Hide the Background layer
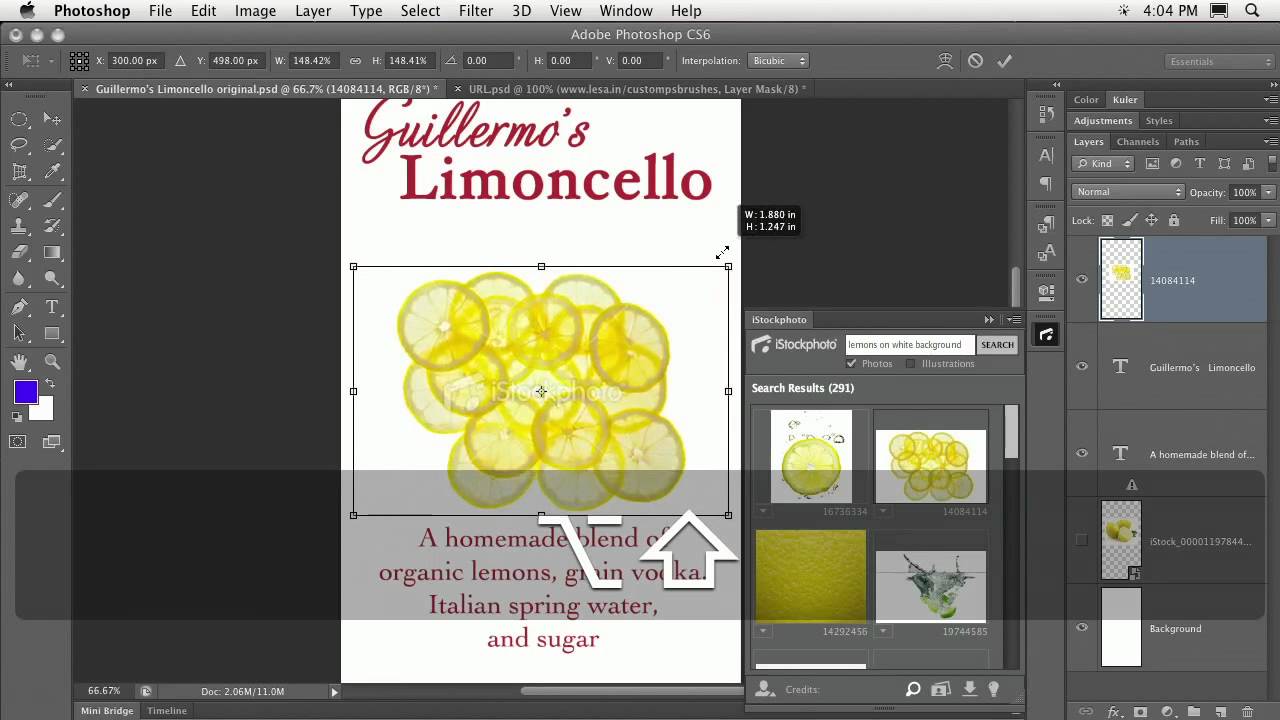The height and width of the screenshot is (720, 1280). [1081, 628]
